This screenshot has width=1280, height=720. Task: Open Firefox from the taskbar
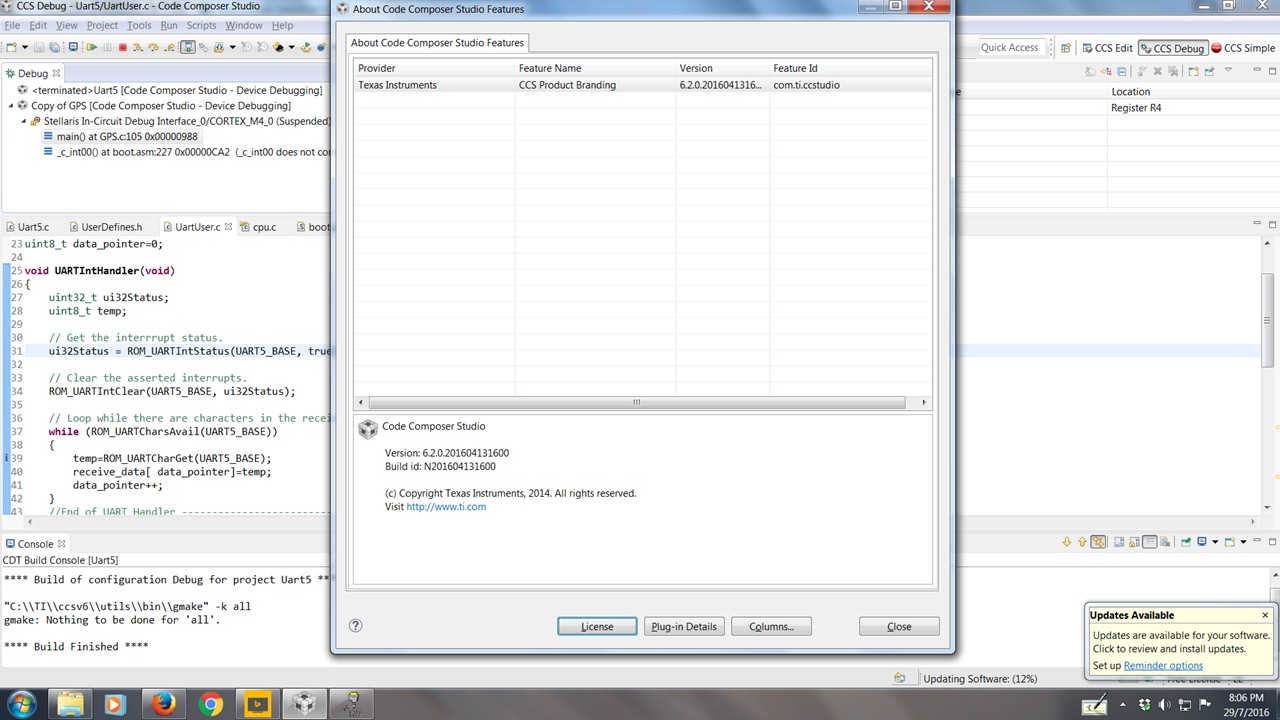[x=164, y=704]
